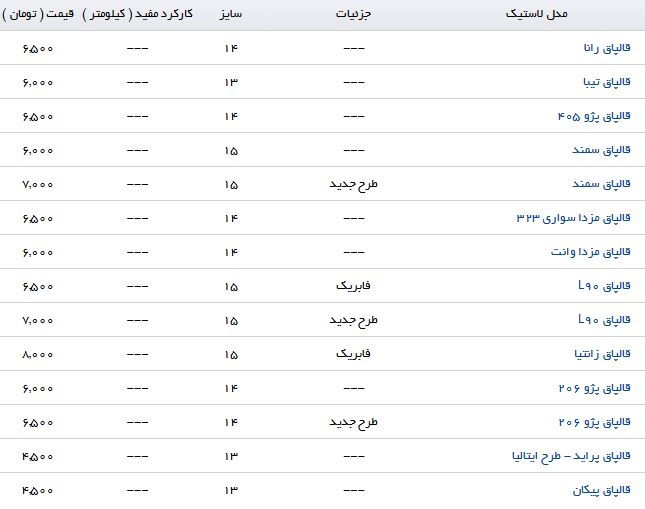Open the قالپاق پراید – طرح ایتالیا link

pos(571,456)
